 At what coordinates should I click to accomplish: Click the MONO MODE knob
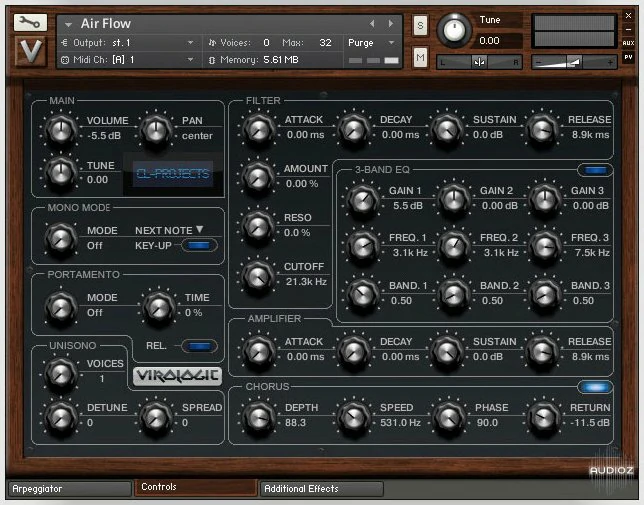61,239
